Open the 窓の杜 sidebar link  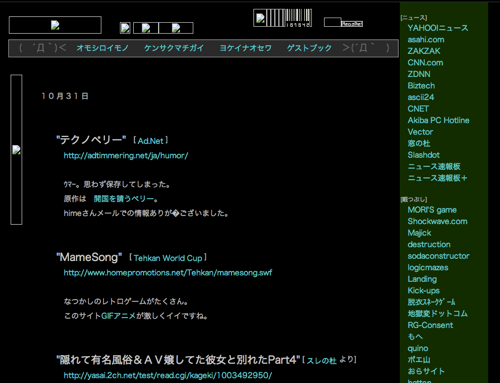click(x=419, y=144)
